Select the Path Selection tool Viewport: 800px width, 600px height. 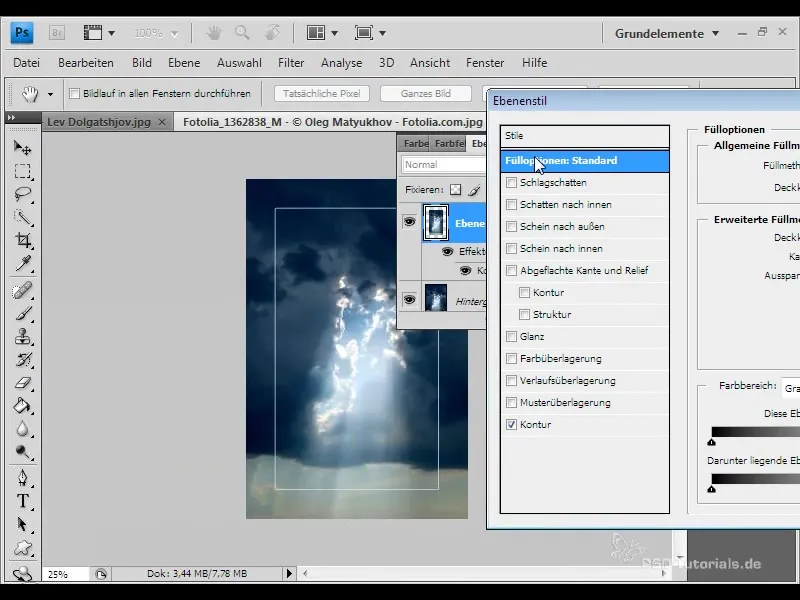[22, 524]
